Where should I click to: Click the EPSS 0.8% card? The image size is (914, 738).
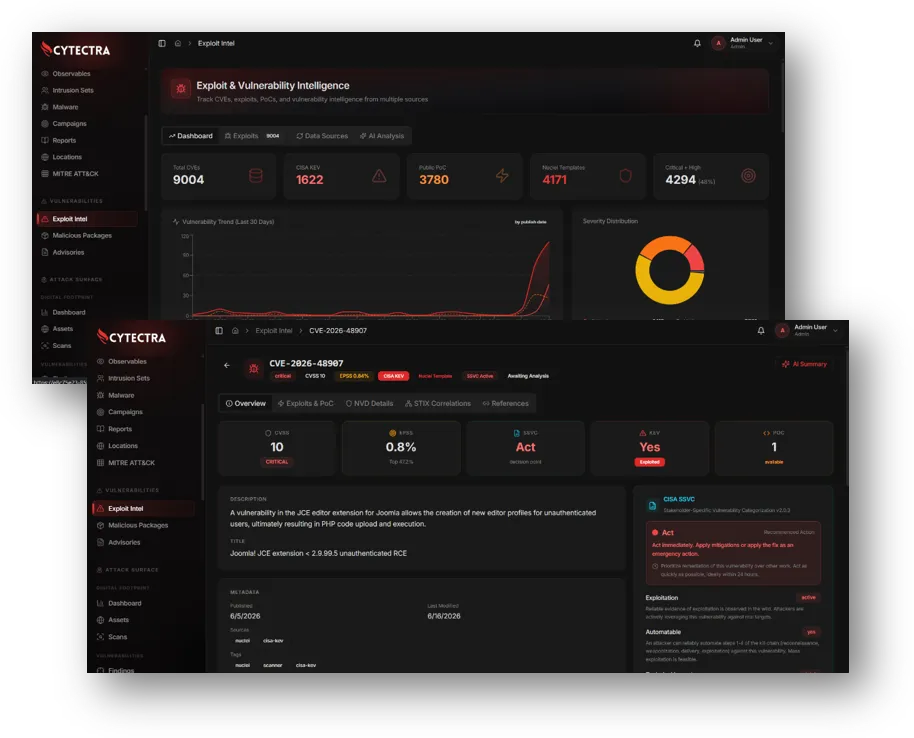pyautogui.click(x=401, y=448)
